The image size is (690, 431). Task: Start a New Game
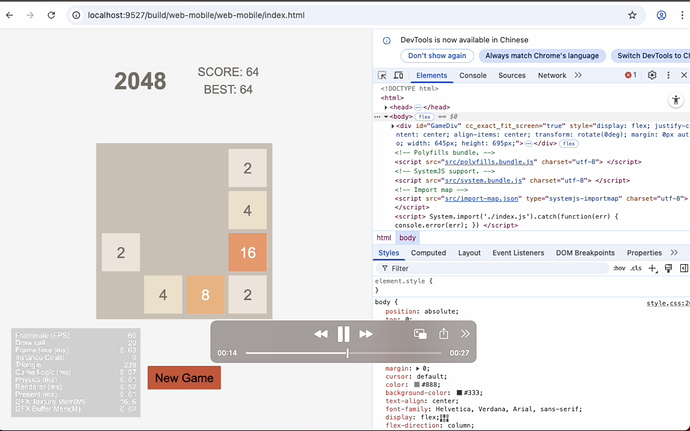[184, 378]
